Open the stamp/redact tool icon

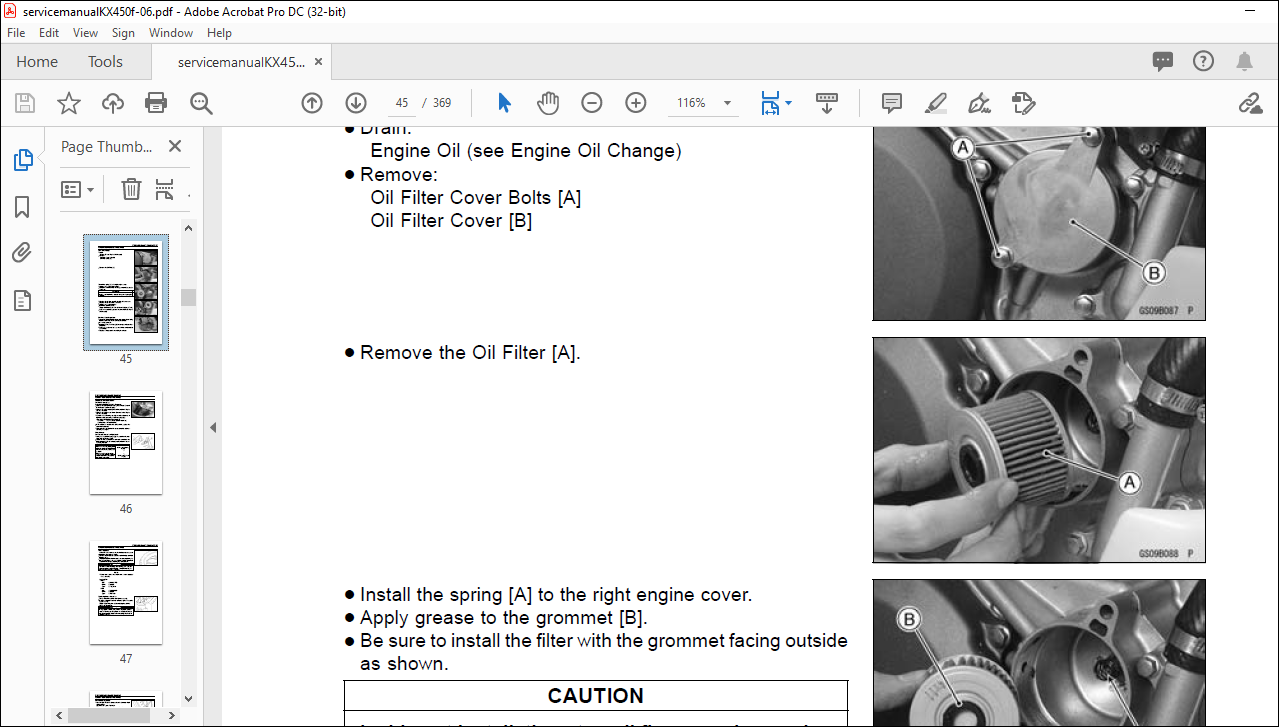(x=1023, y=103)
